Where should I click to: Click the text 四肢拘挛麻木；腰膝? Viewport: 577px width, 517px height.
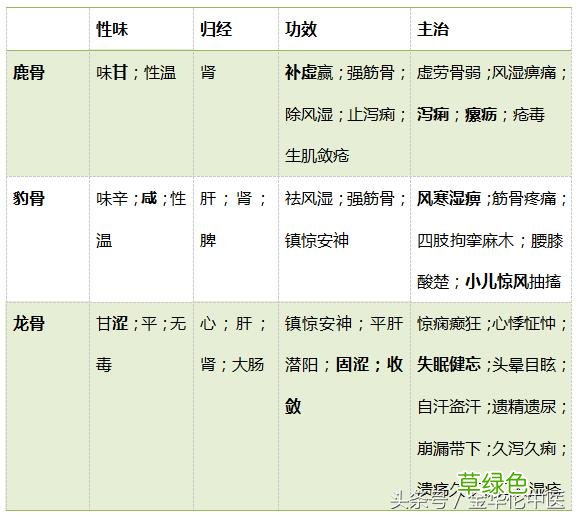click(490, 240)
